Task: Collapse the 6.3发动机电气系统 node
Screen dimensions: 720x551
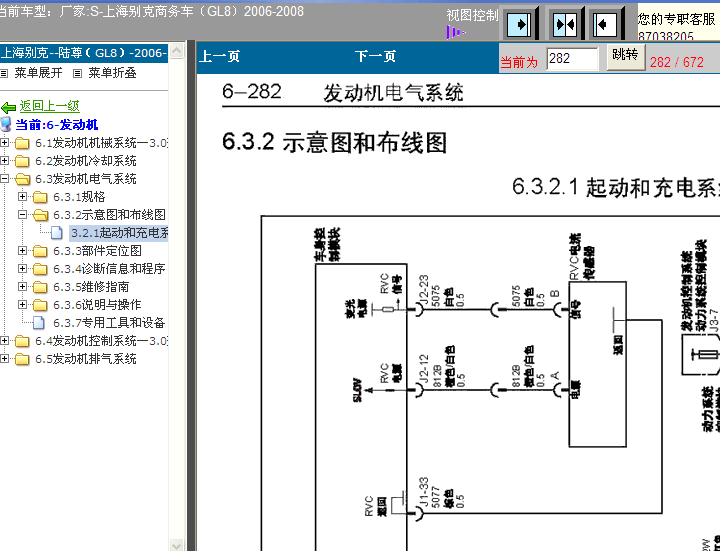Action: pos(5,179)
